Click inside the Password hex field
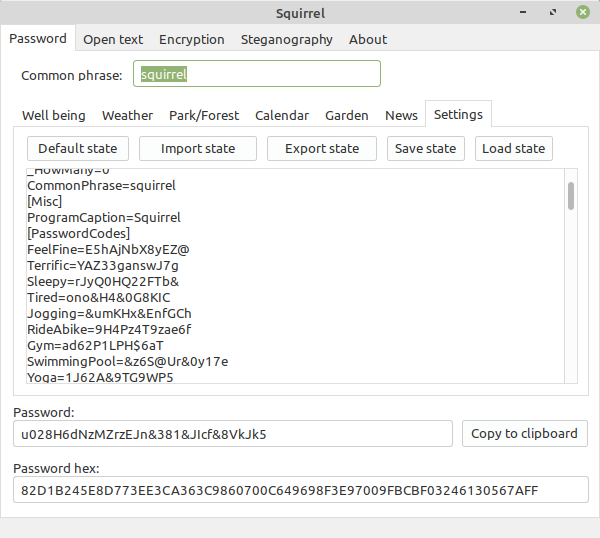This screenshot has width=600, height=538. click(301, 489)
